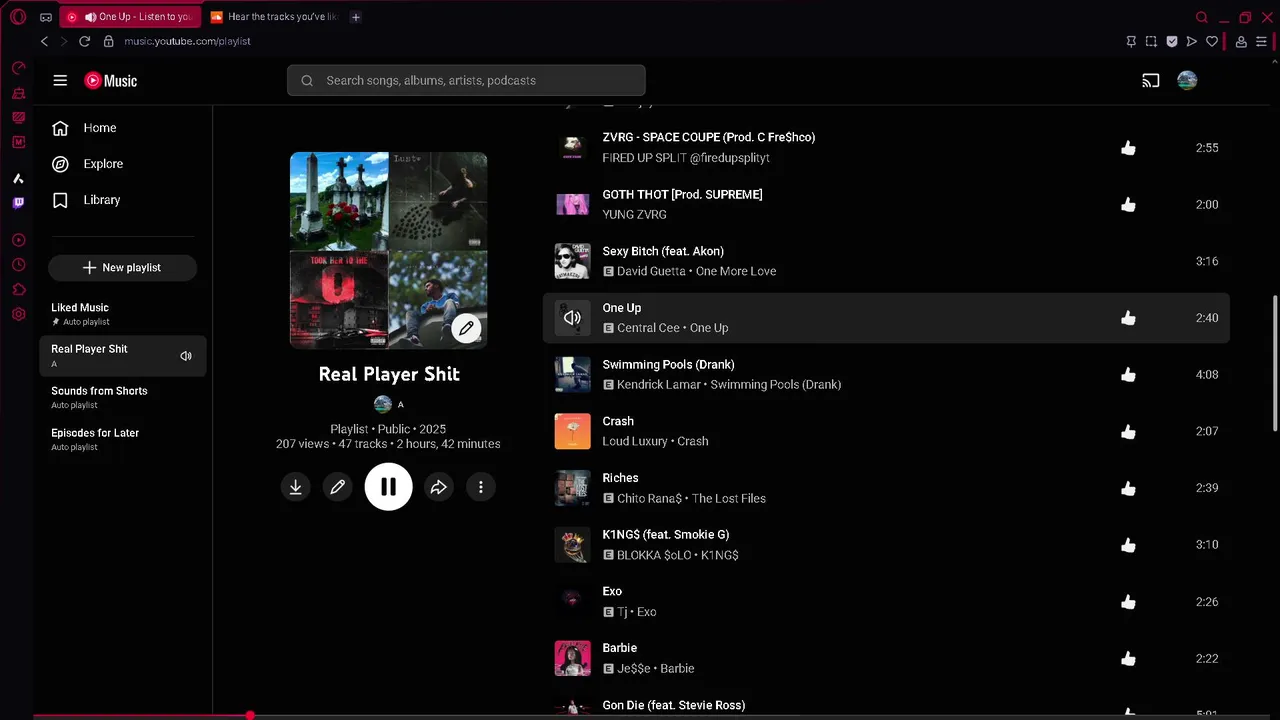Download the Real Player Shit playlist
The width and height of the screenshot is (1280, 720).
(295, 487)
